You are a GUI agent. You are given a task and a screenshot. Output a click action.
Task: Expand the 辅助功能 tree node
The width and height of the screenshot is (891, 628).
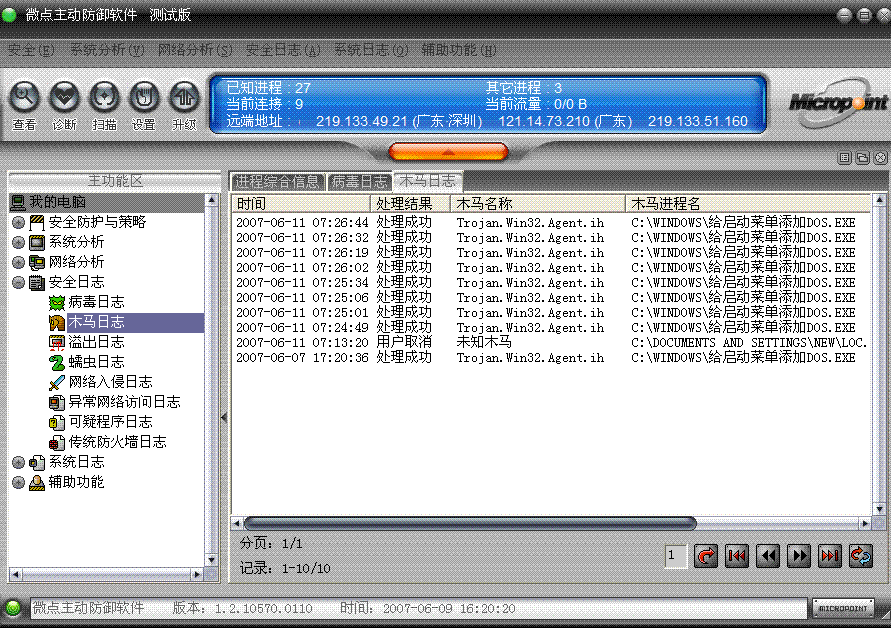click(18, 483)
